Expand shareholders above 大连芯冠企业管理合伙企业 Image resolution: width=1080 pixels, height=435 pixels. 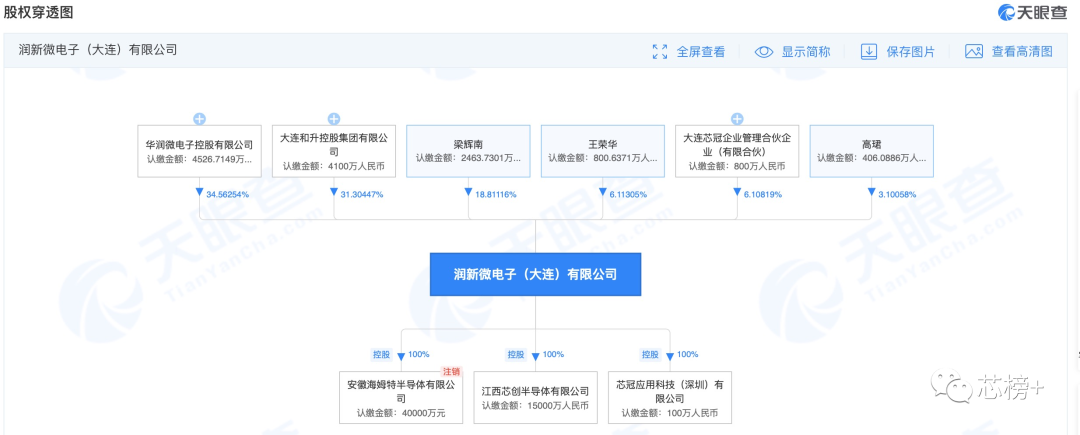pyautogui.click(x=737, y=119)
